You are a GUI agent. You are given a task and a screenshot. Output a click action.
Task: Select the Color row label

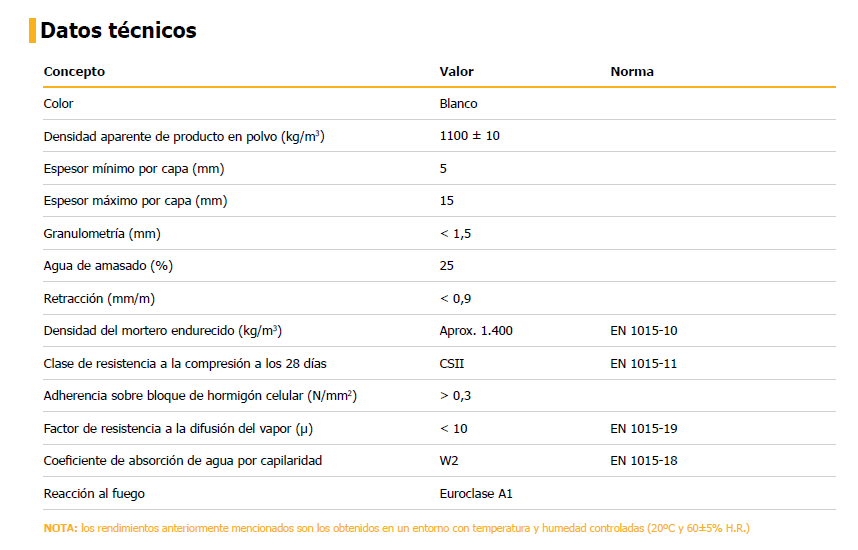58,103
